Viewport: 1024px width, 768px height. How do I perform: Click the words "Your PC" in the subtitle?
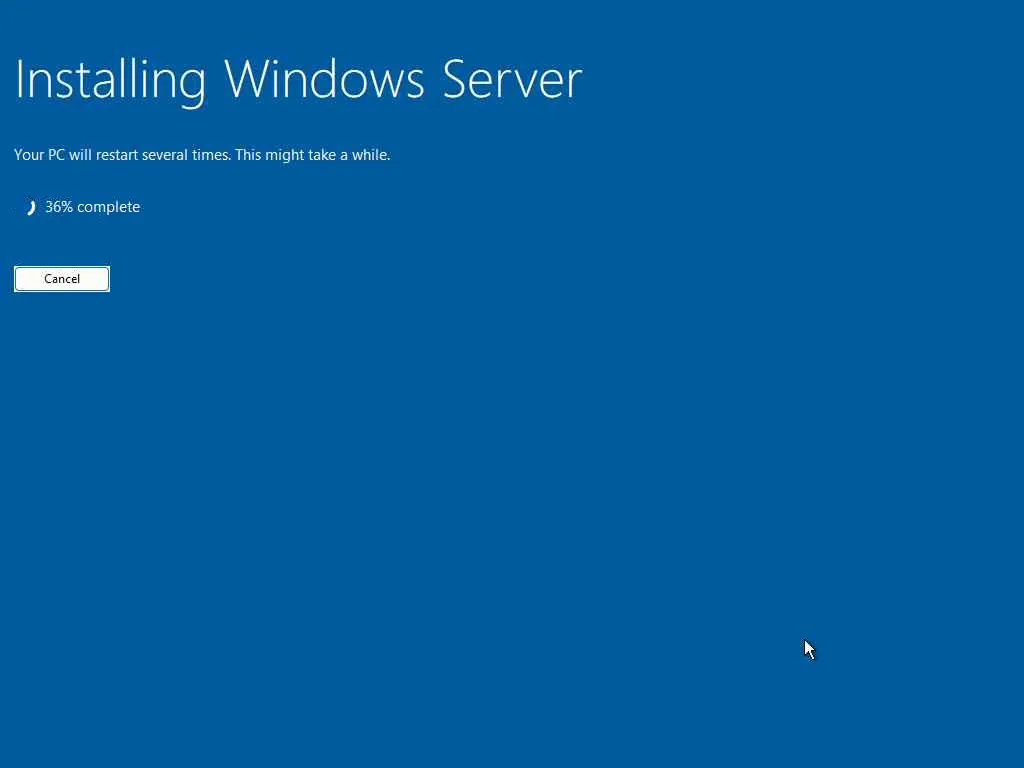pos(39,155)
